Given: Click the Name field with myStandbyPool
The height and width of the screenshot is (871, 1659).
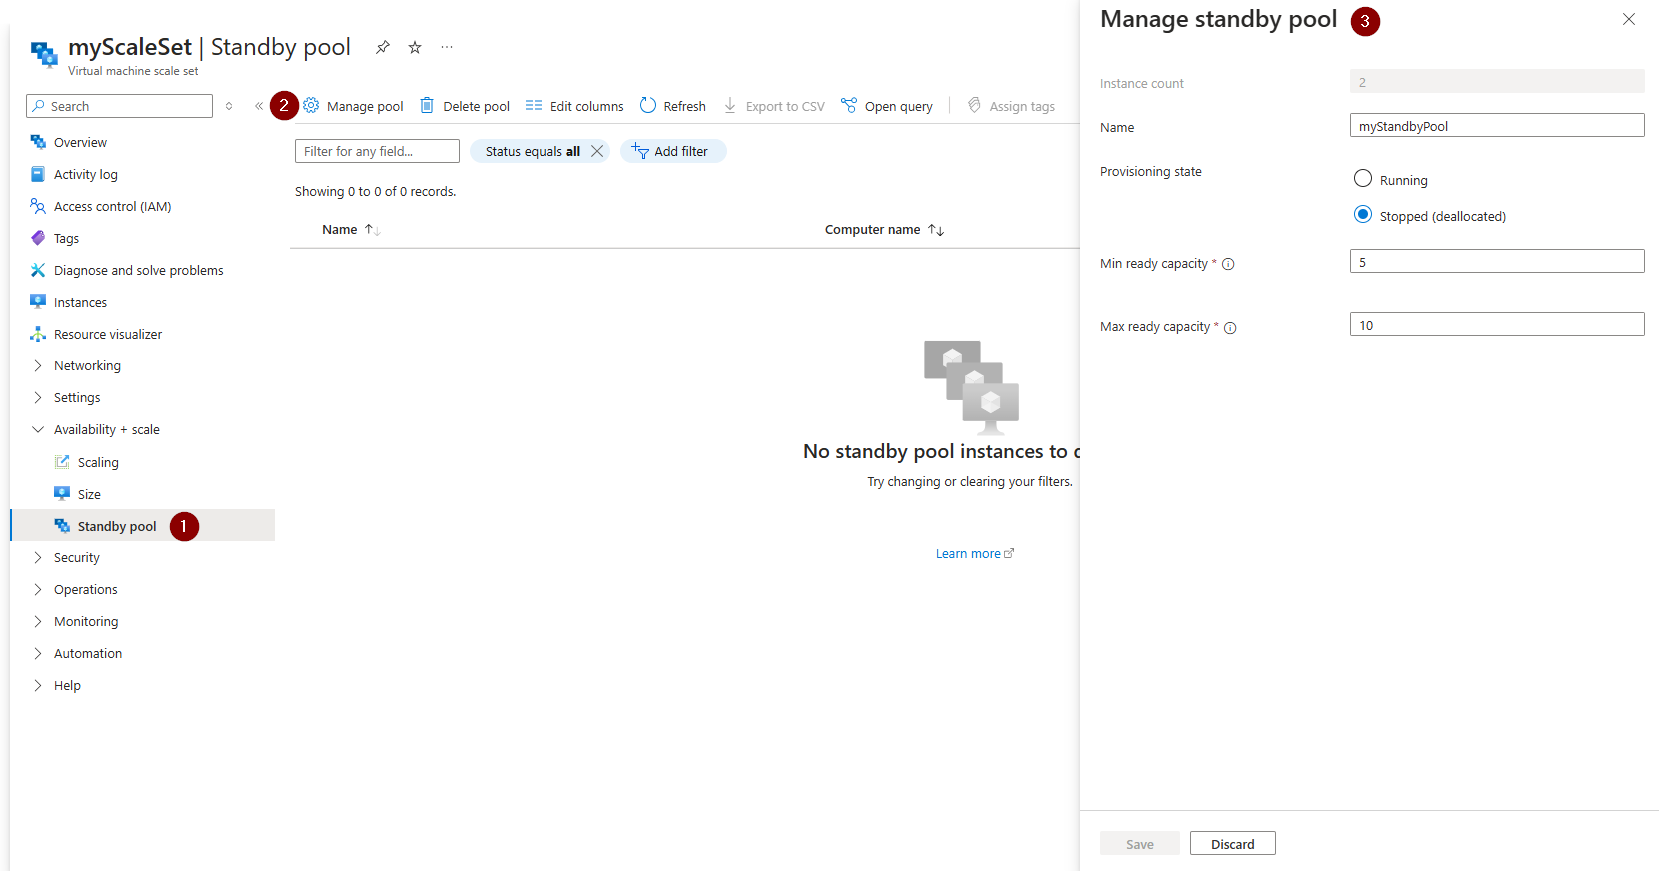Looking at the screenshot, I should tap(1497, 125).
